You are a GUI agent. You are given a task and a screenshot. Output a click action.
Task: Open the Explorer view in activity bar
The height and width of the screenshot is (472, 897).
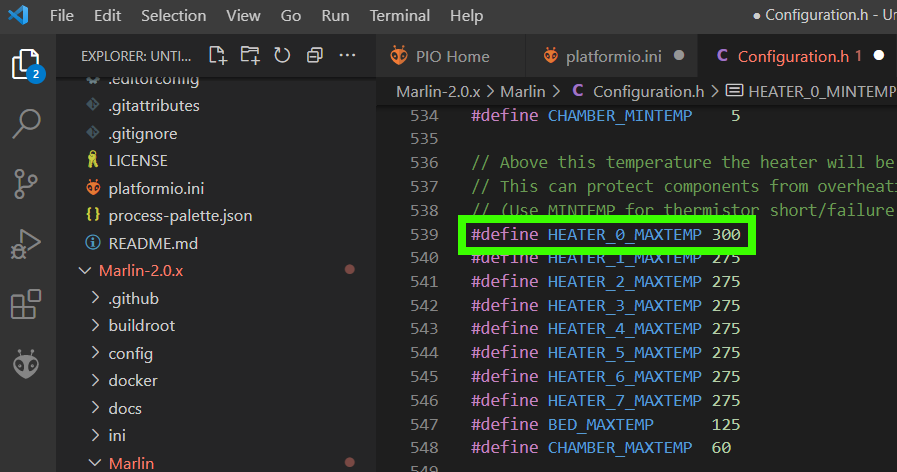pos(26,63)
